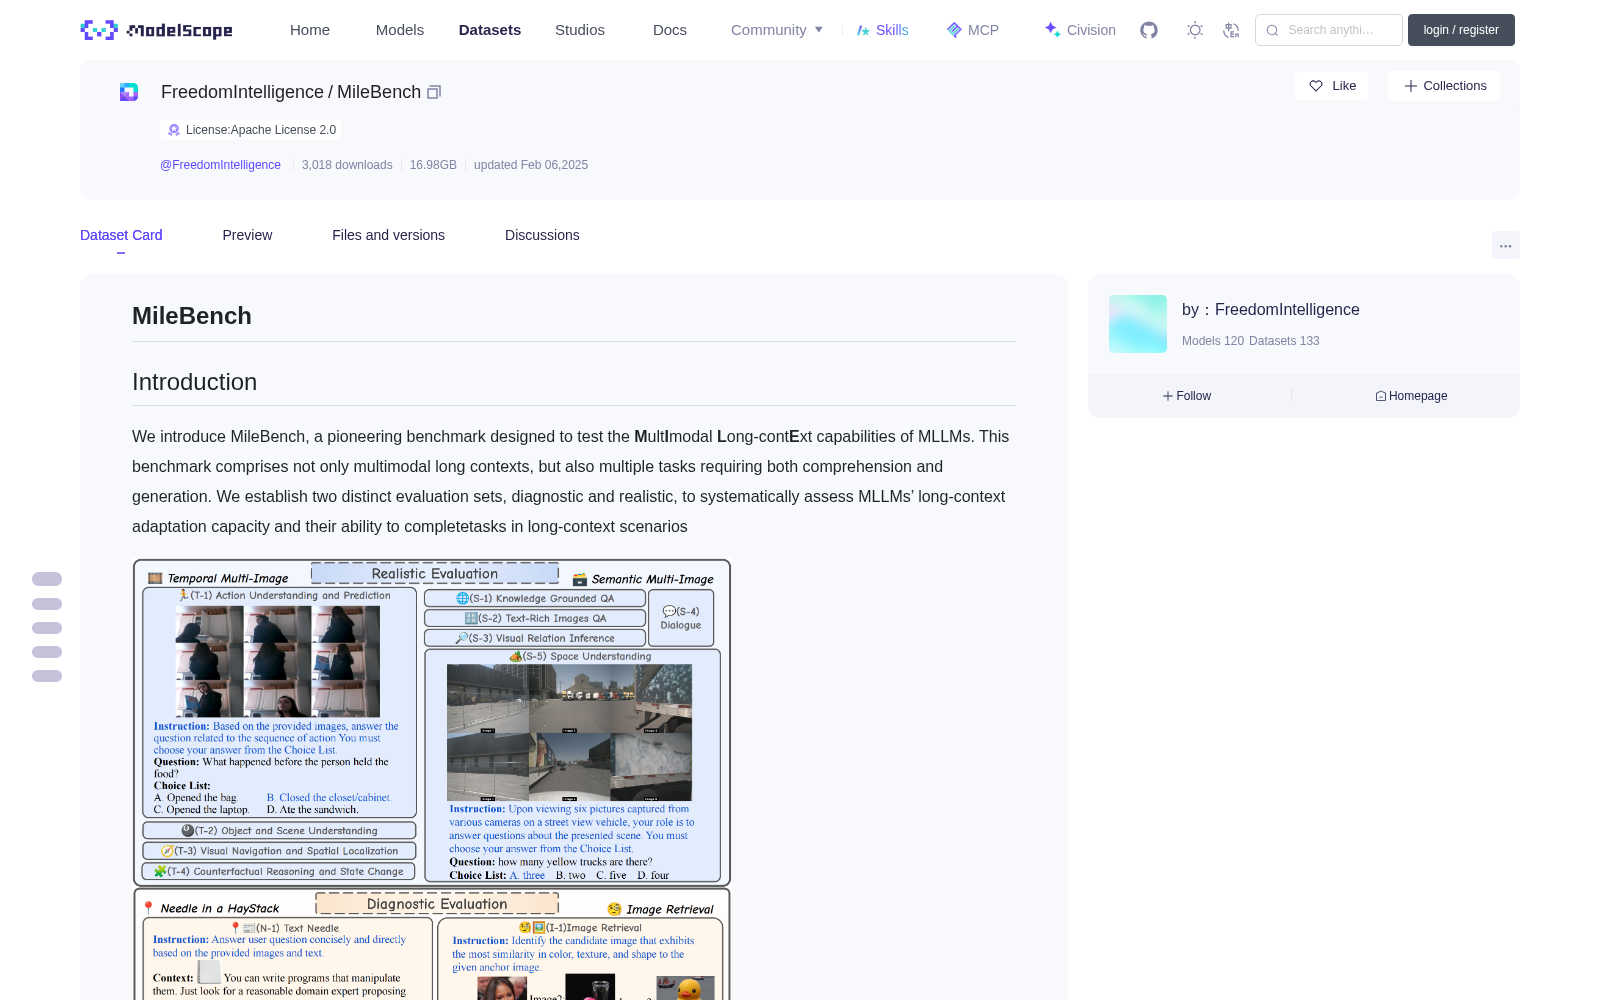
Task: Add to Collections with the plus button
Action: [1444, 86]
